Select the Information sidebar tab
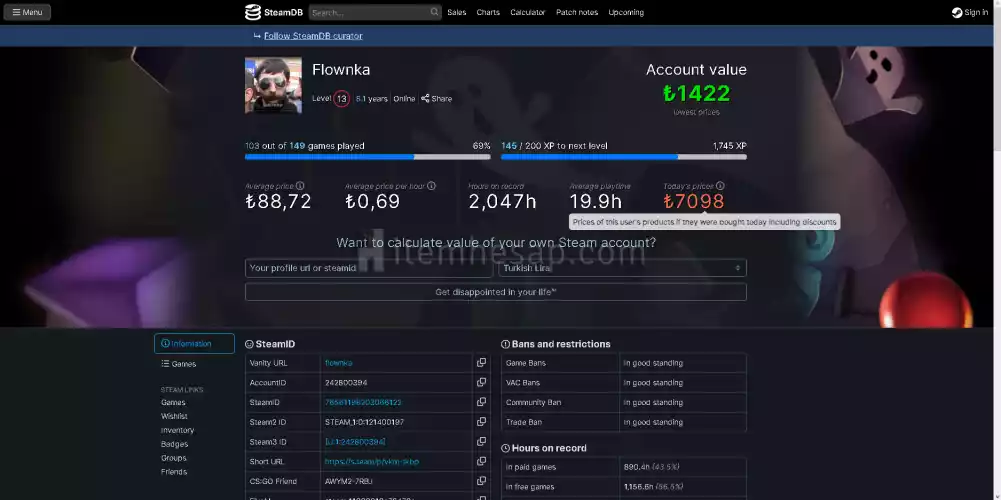 coord(194,344)
